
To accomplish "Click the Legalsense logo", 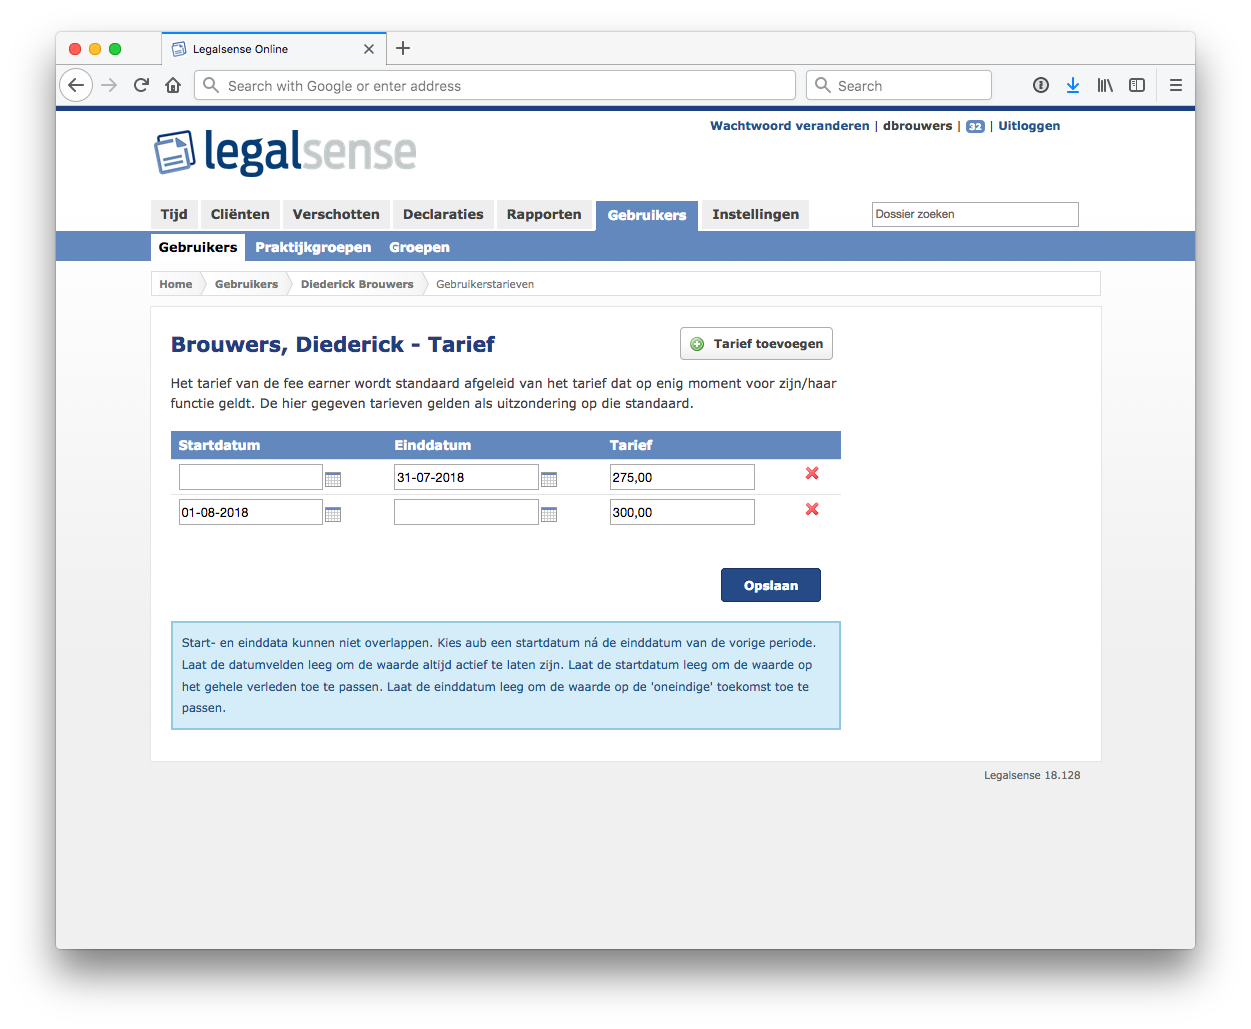I will click(285, 152).
